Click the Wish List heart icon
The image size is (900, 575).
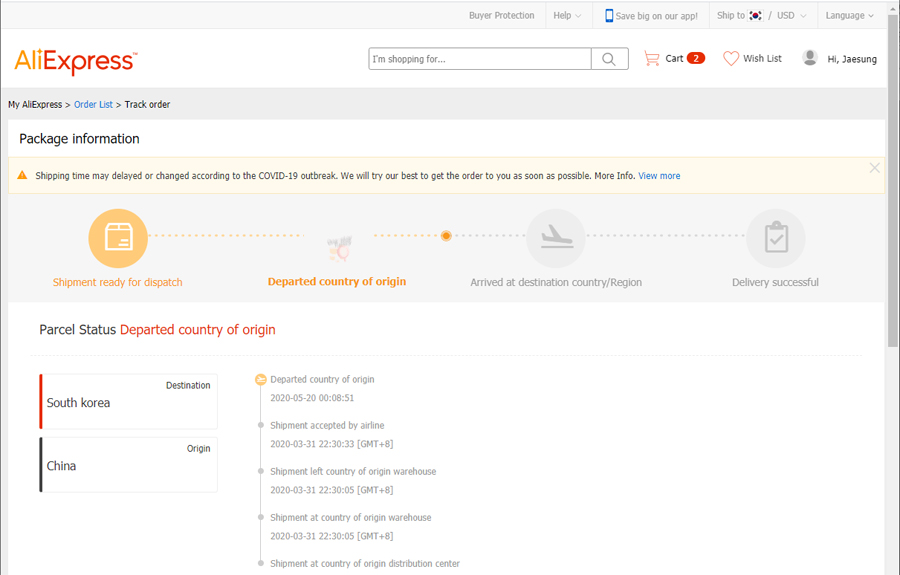point(731,59)
